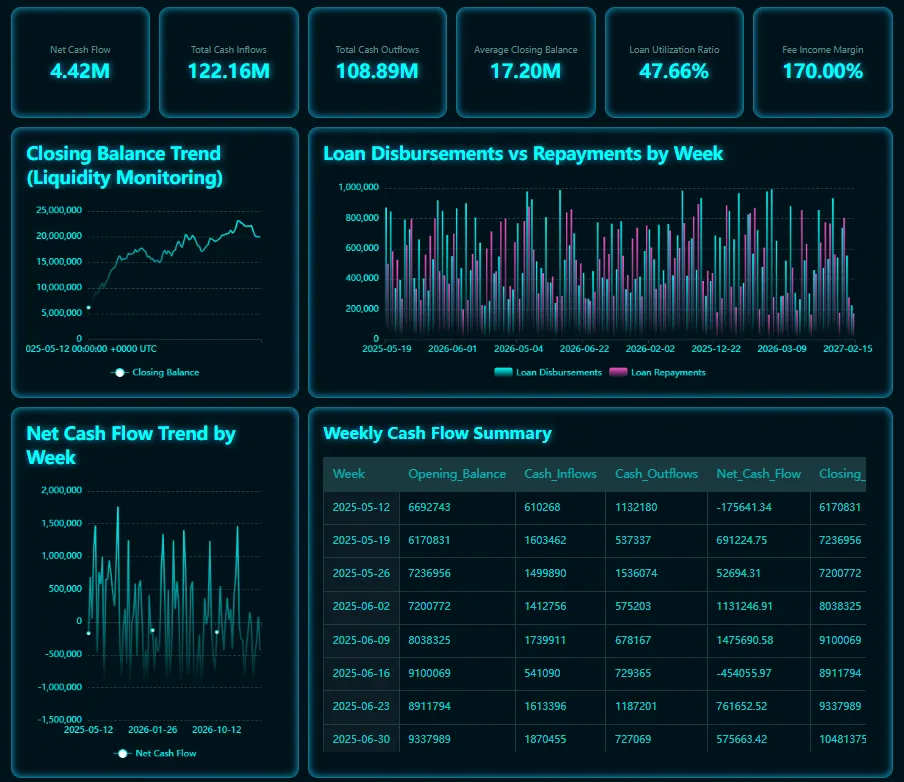Screen dimensions: 904x782
Task: Select the Average Closing Balance tile
Action: point(525,62)
